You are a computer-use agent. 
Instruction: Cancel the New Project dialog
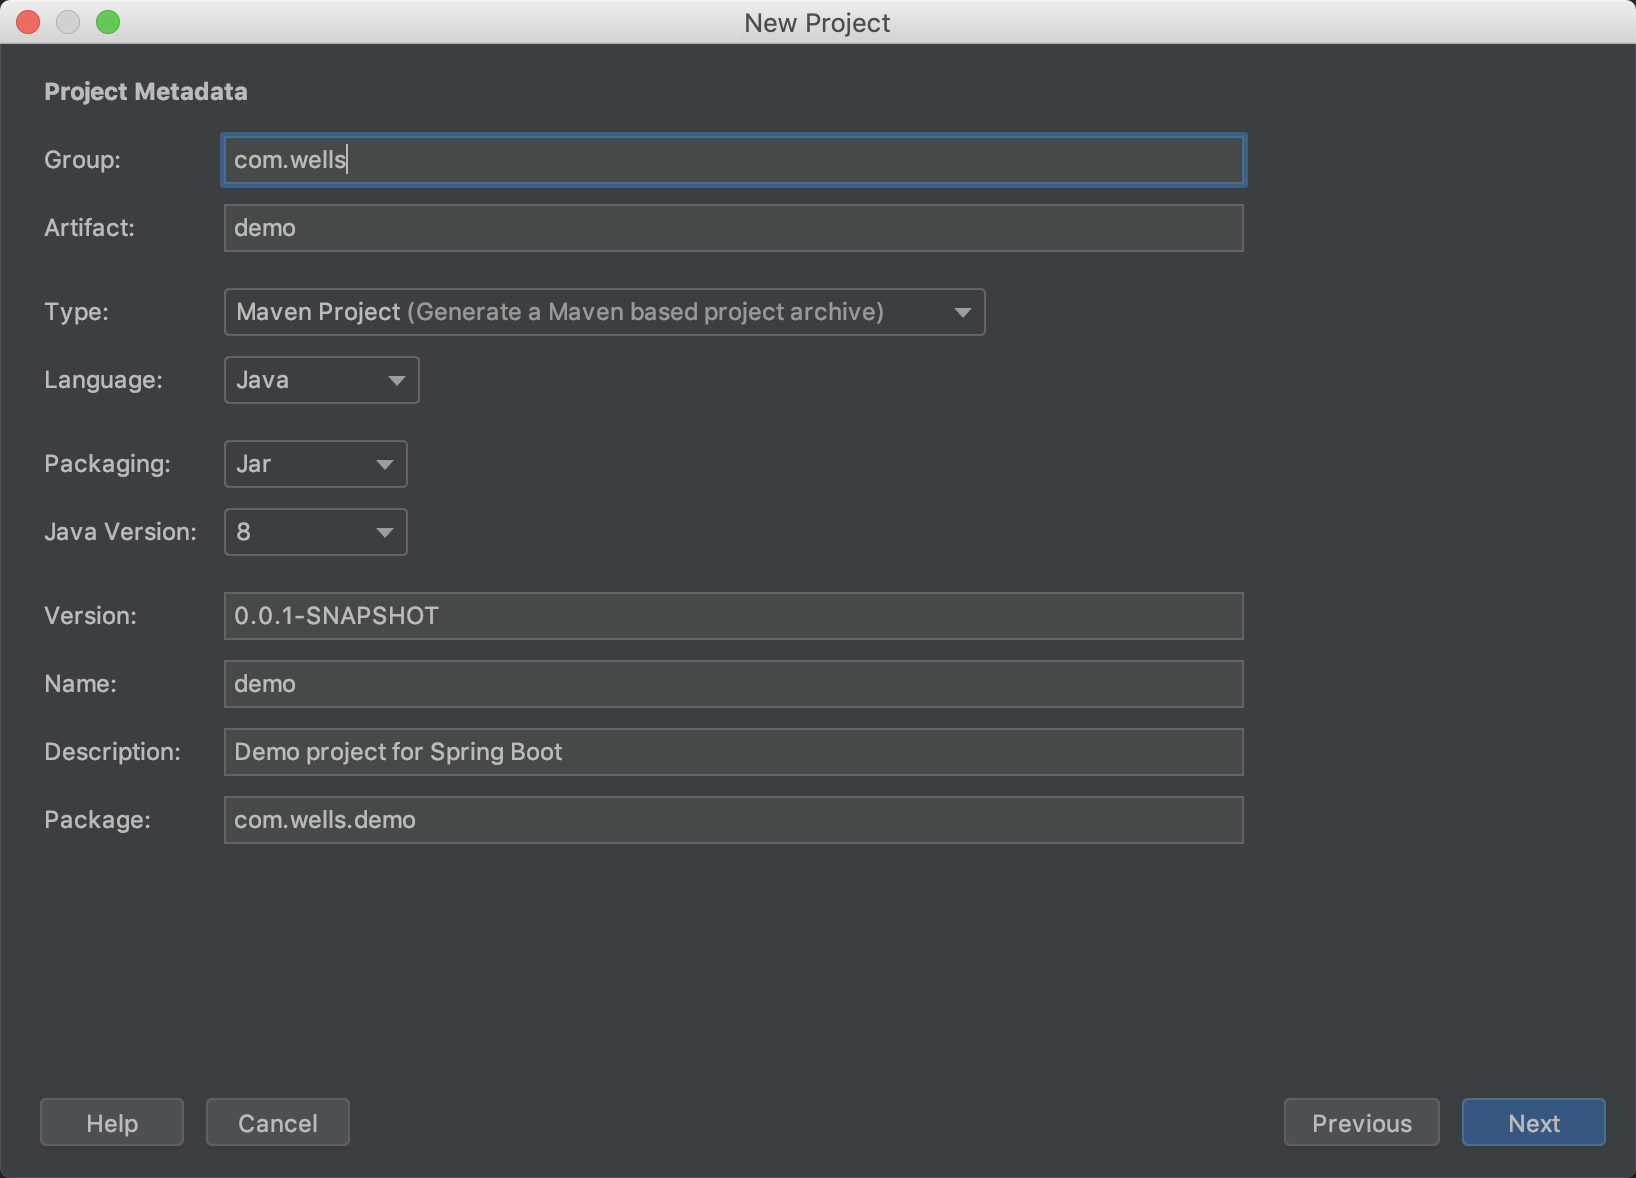[278, 1123]
